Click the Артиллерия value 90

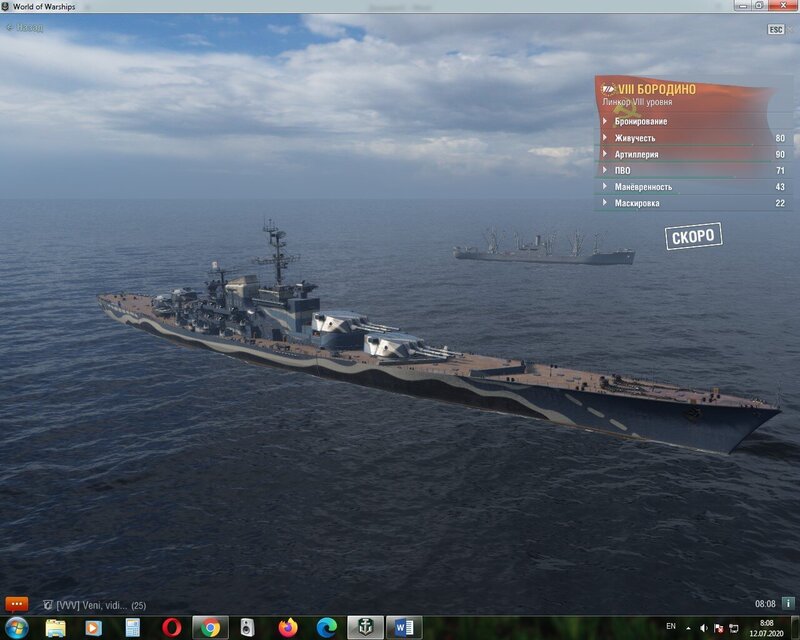coord(780,155)
